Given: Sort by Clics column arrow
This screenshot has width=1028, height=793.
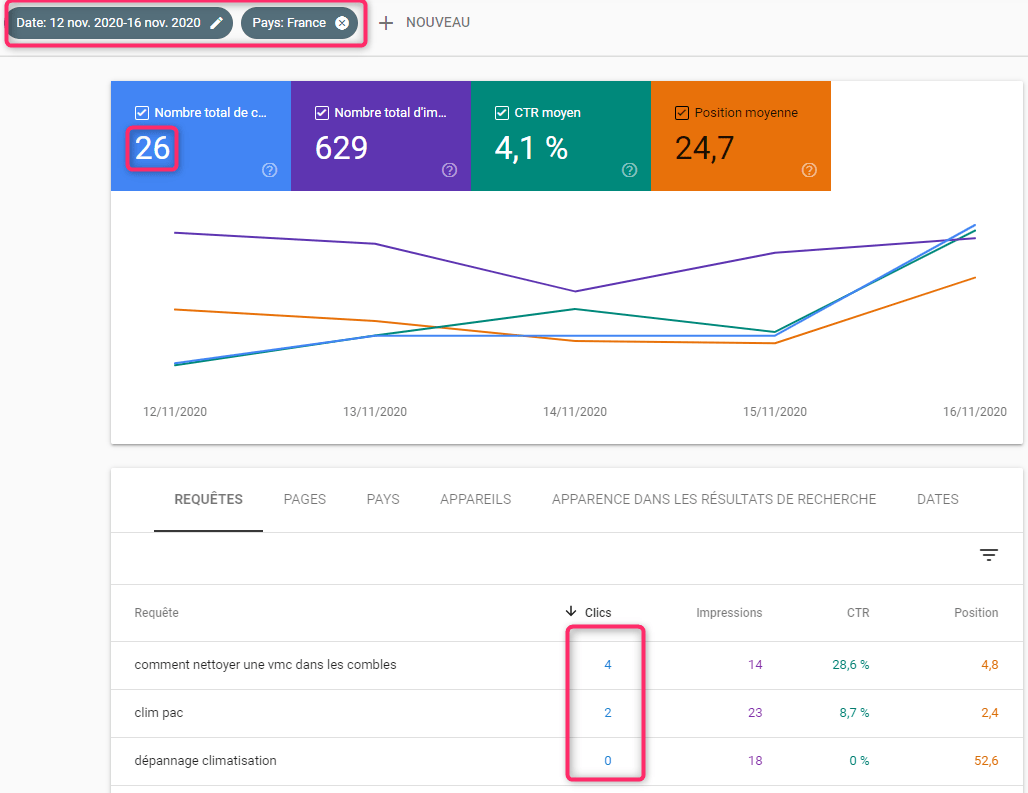Looking at the screenshot, I should pyautogui.click(x=570, y=611).
